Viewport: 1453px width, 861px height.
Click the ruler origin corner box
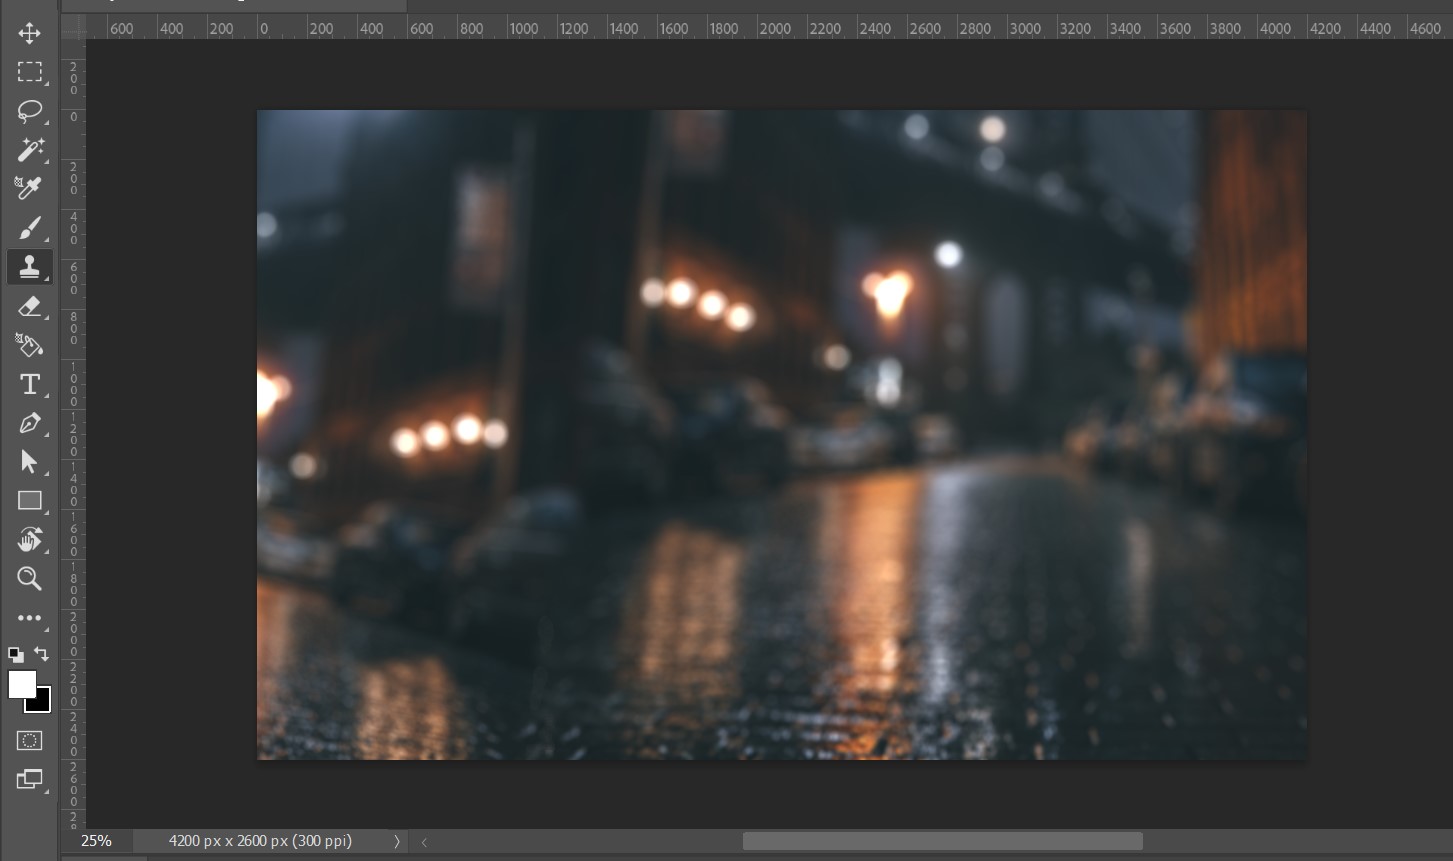[x=73, y=27]
